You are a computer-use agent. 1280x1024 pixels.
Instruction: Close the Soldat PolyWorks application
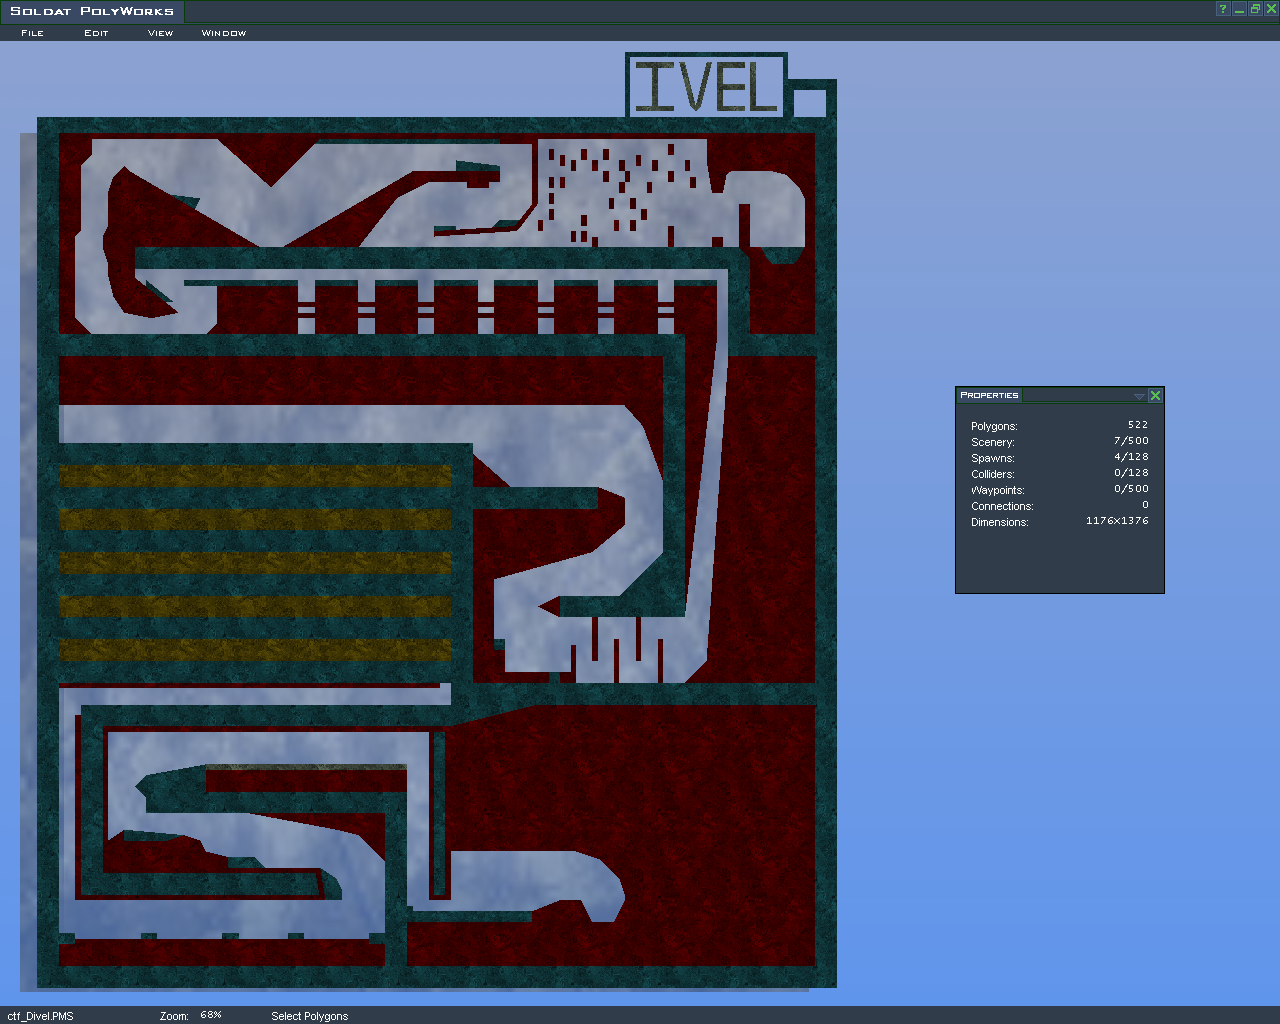click(1271, 9)
